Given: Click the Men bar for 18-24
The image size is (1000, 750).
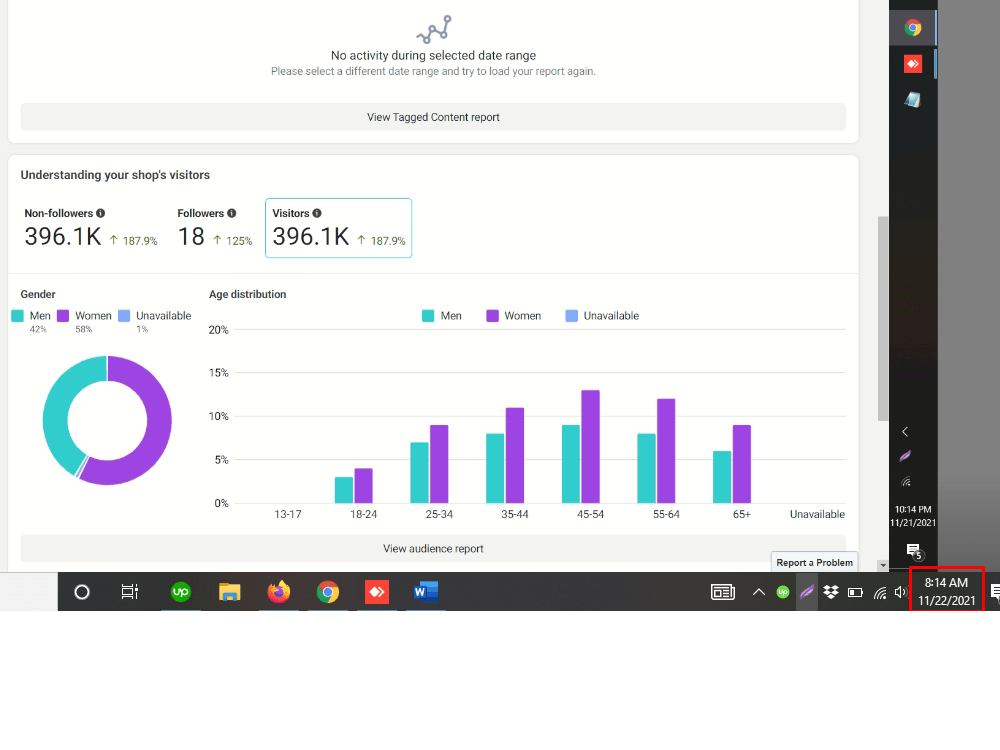Looking at the screenshot, I should pyautogui.click(x=344, y=490).
